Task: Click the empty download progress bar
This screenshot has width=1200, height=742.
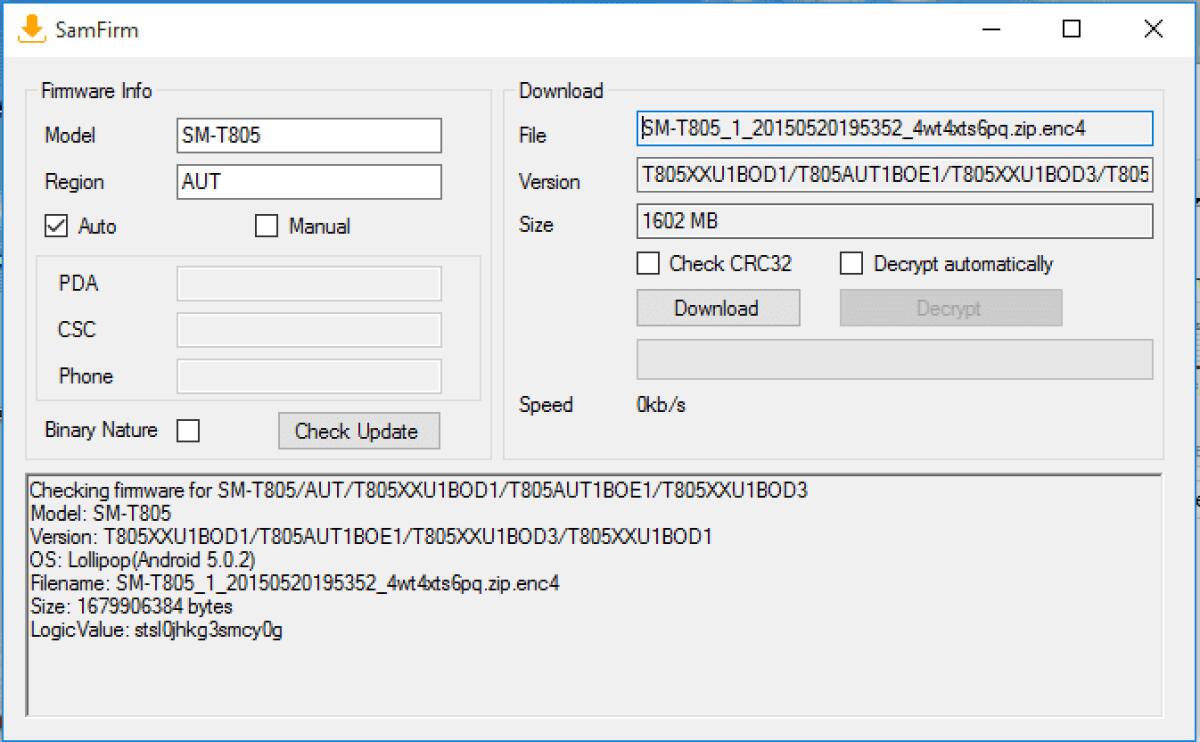Action: (893, 358)
